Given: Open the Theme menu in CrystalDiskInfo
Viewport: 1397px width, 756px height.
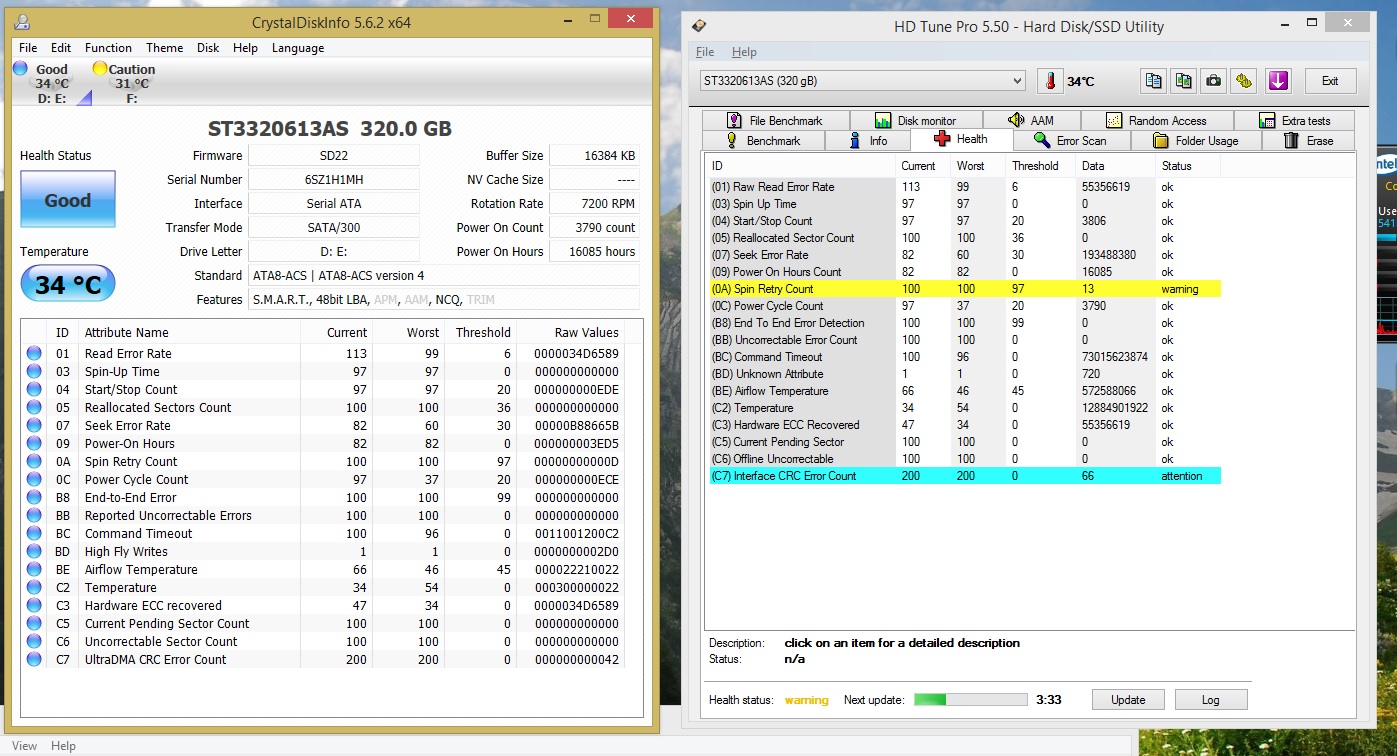Looking at the screenshot, I should (x=164, y=48).
